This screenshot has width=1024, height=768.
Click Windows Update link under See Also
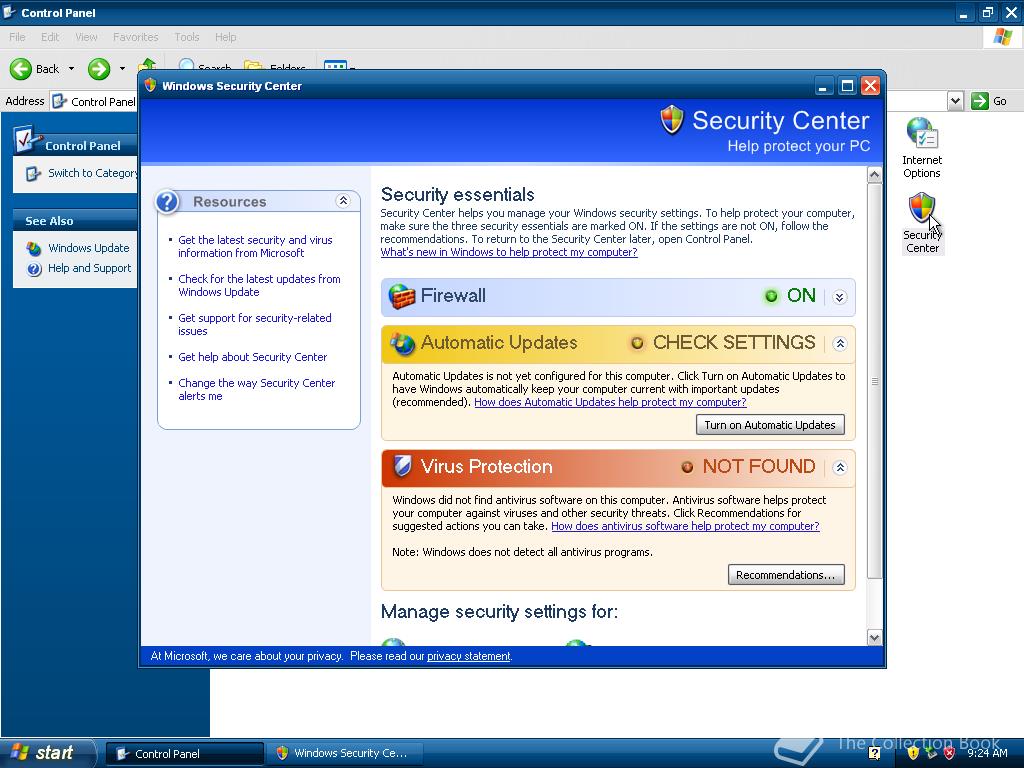click(89, 248)
